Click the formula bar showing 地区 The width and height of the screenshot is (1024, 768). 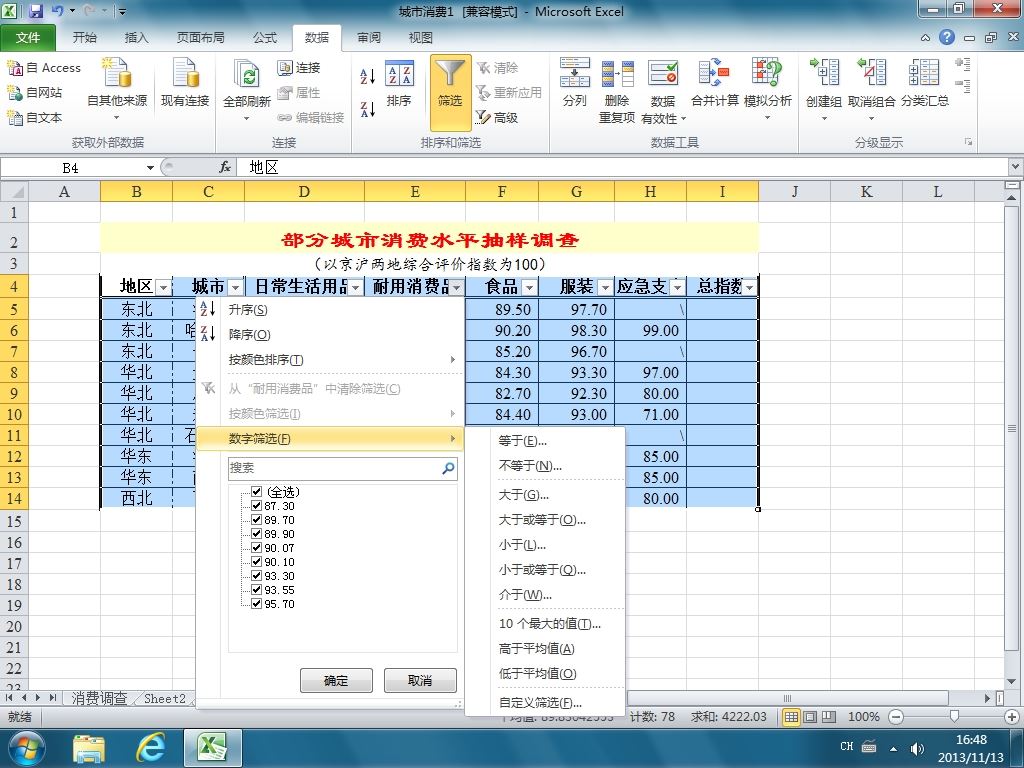623,168
